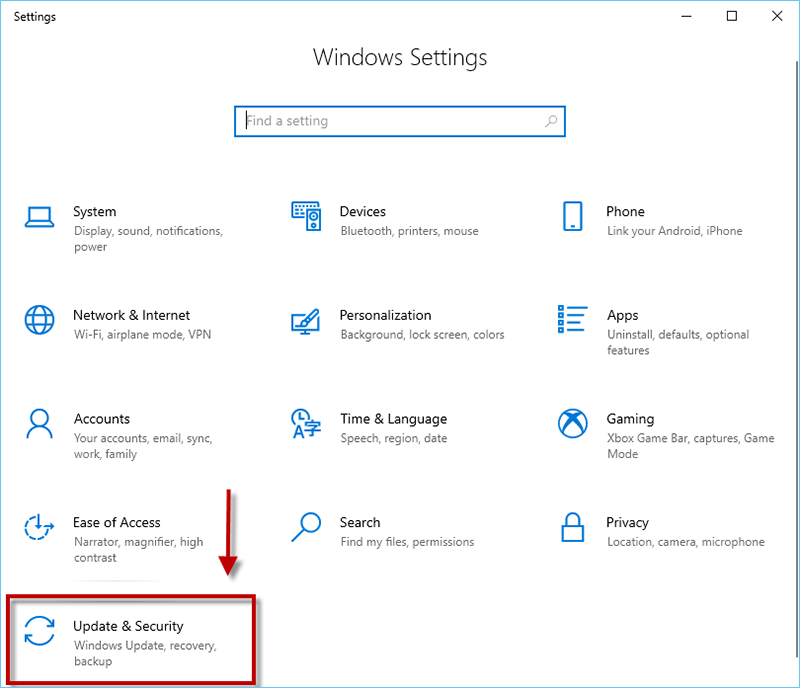Click 'Xbox Game Bar, captures, Game Mode' text
Image resolution: width=800 pixels, height=688 pixels.
690,446
